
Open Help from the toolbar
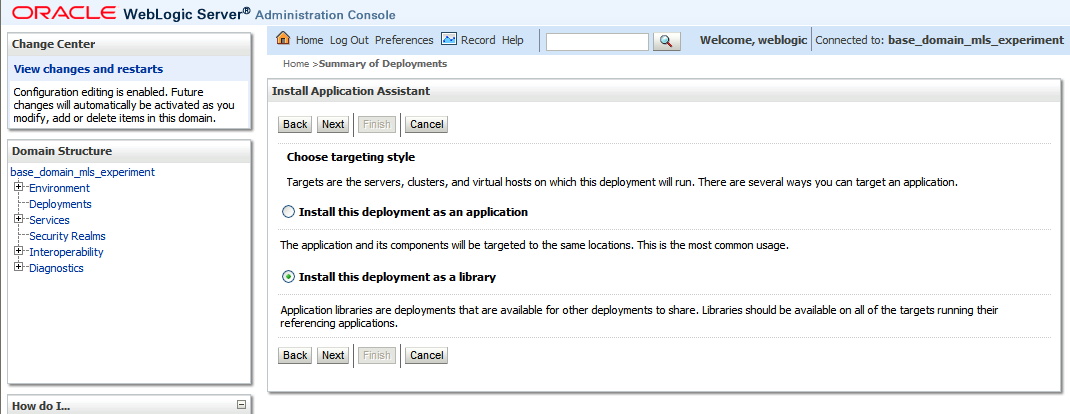point(512,40)
